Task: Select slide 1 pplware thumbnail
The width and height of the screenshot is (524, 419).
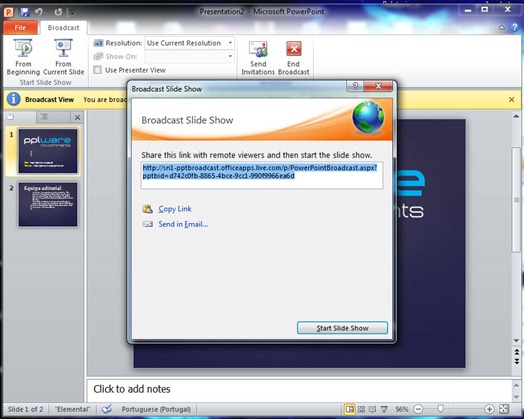Action: pyautogui.click(x=48, y=151)
